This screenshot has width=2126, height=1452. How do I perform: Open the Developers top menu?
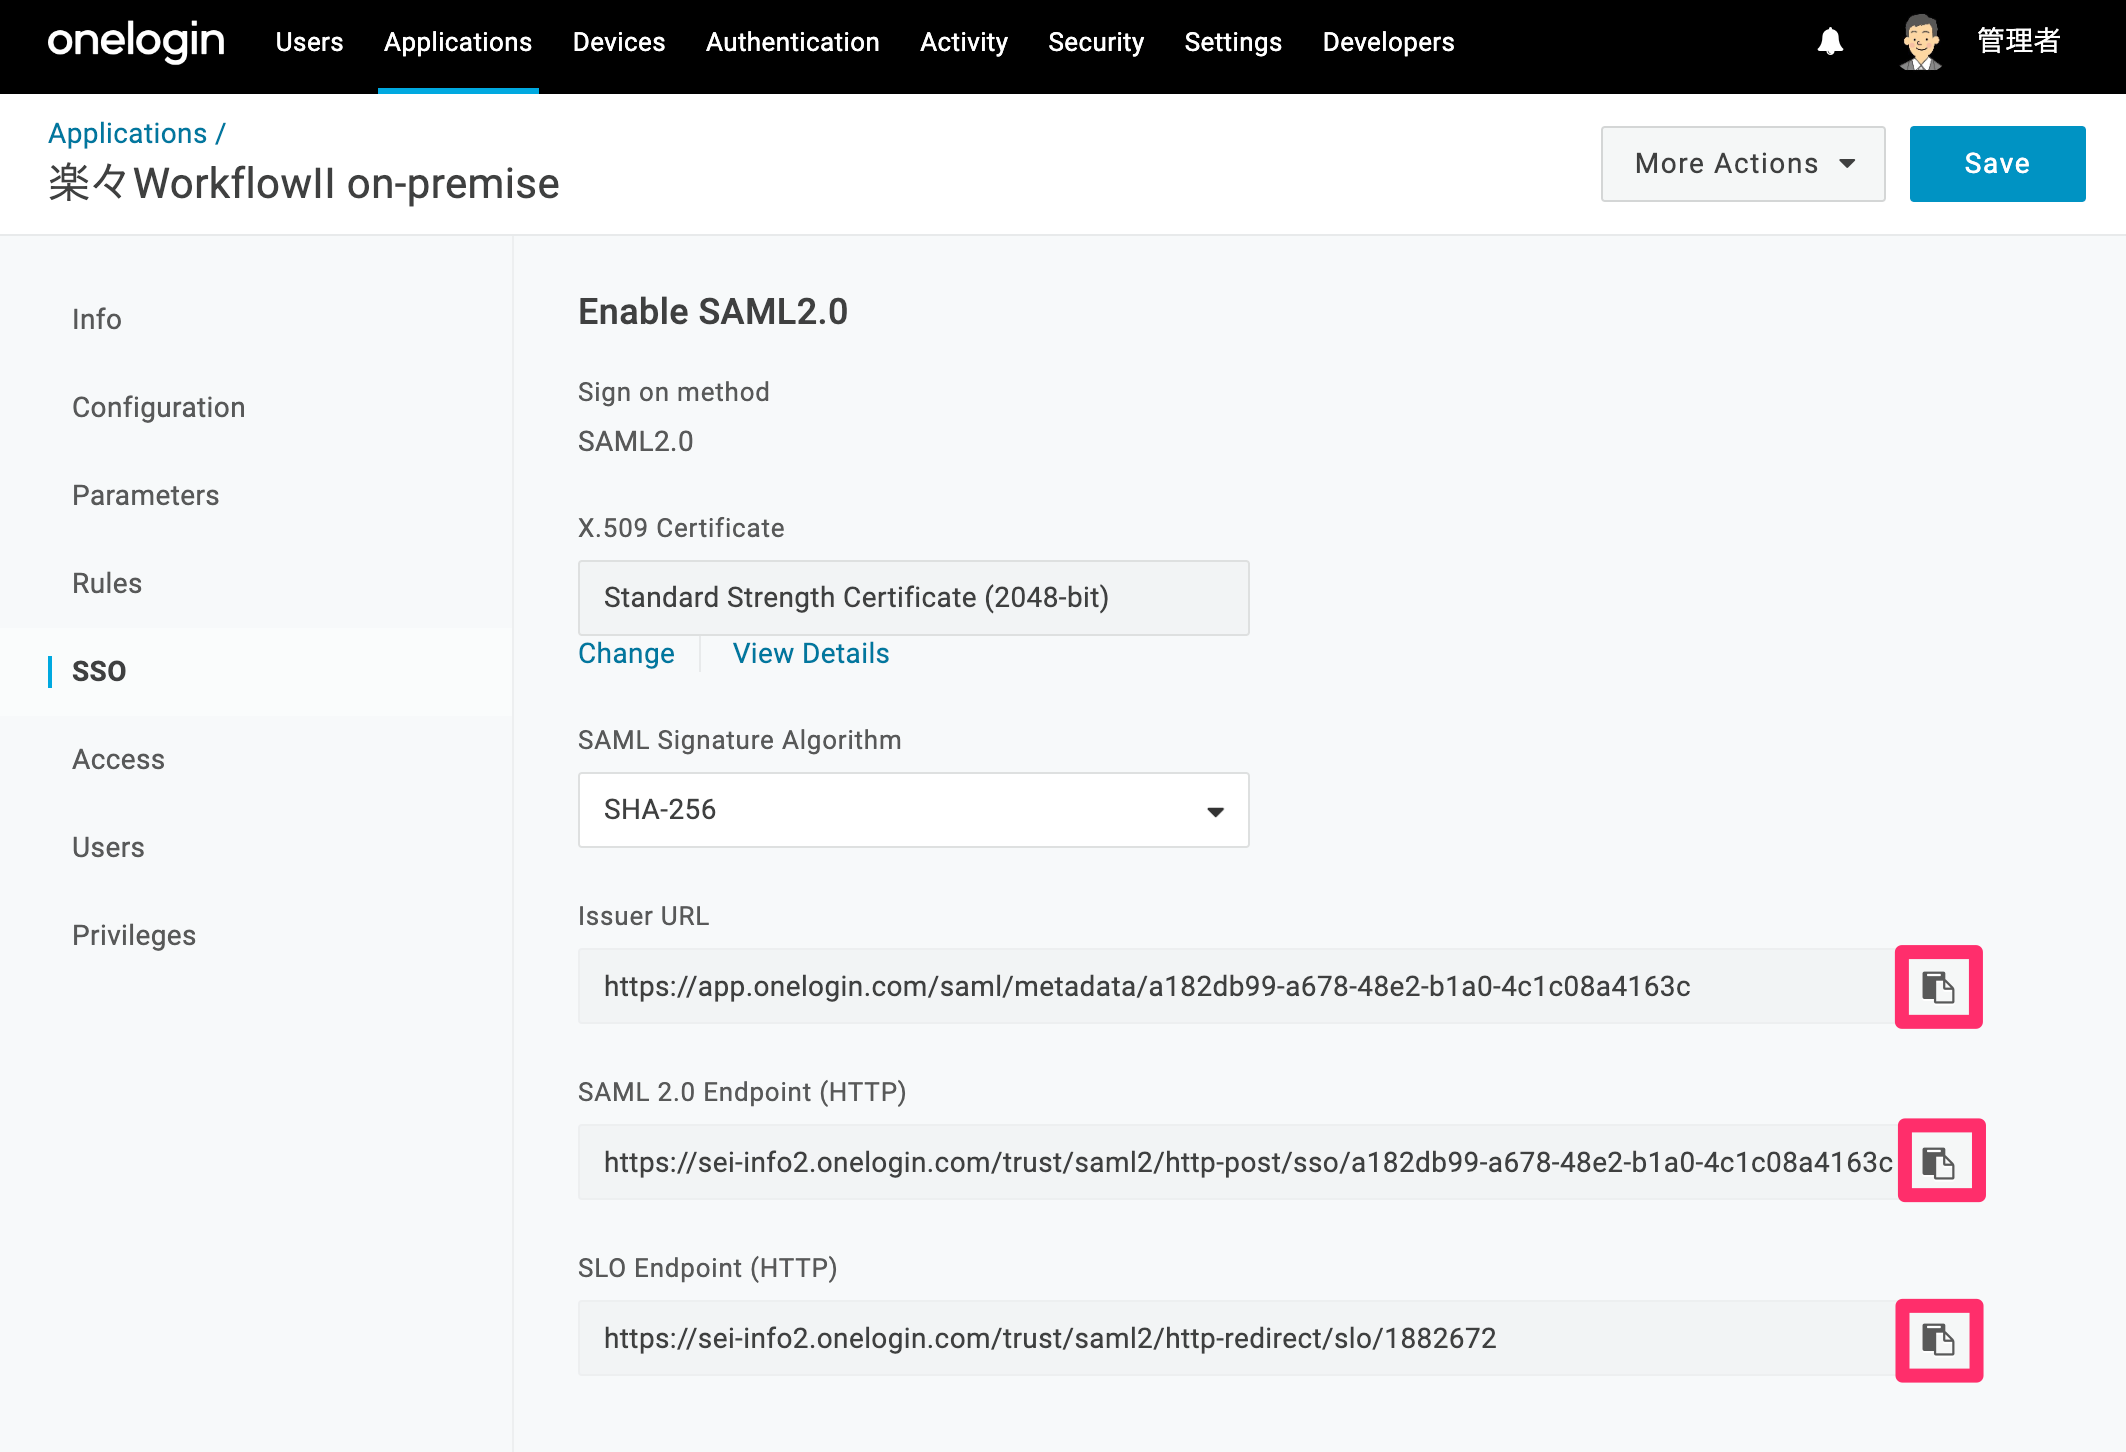tap(1388, 42)
